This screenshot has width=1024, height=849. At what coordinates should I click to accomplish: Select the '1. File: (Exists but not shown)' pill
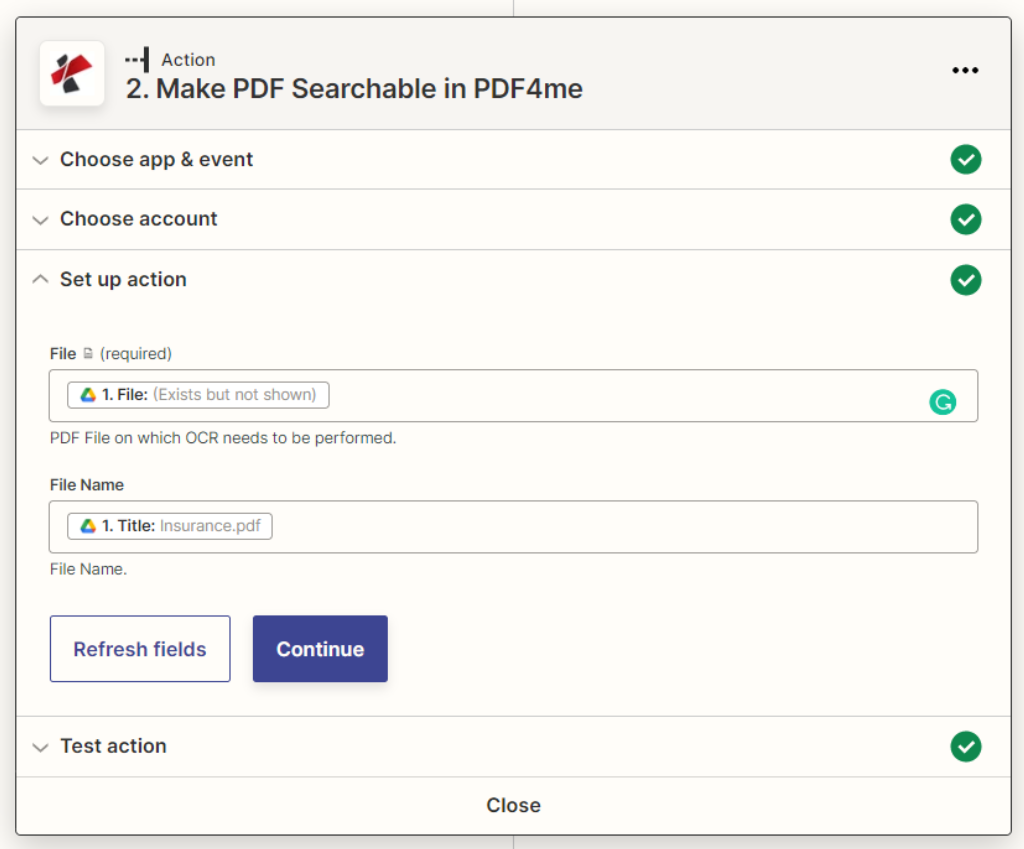(x=198, y=395)
